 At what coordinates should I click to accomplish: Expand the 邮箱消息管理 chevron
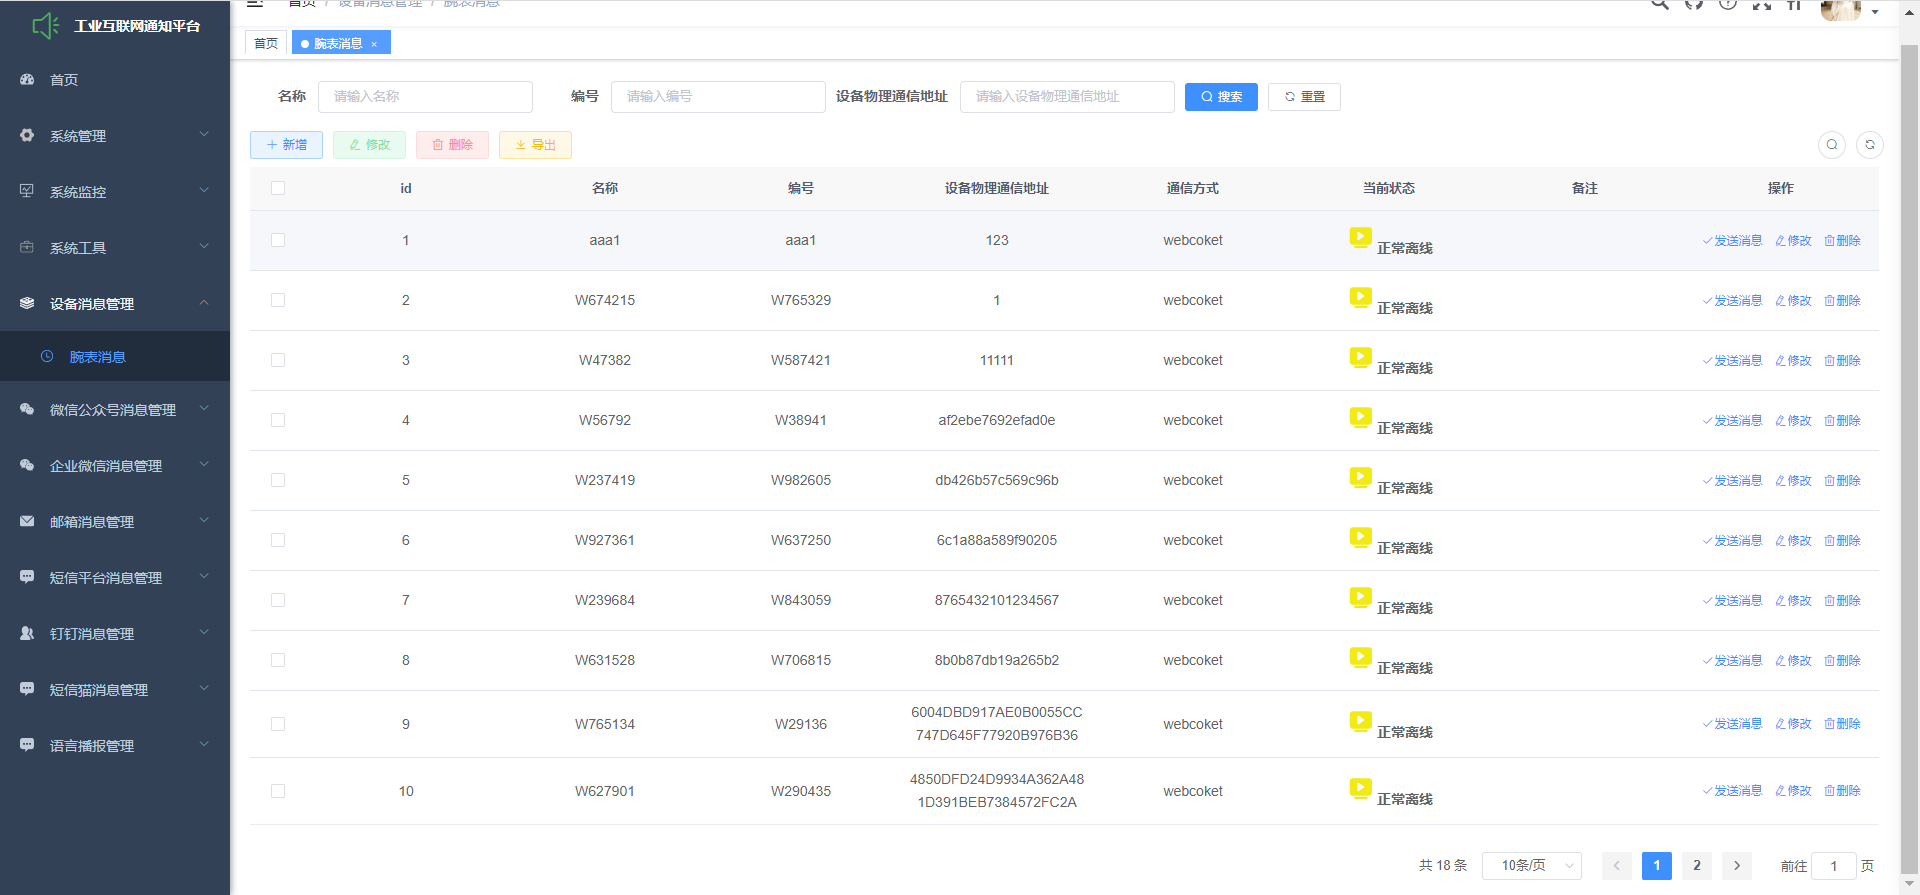204,520
